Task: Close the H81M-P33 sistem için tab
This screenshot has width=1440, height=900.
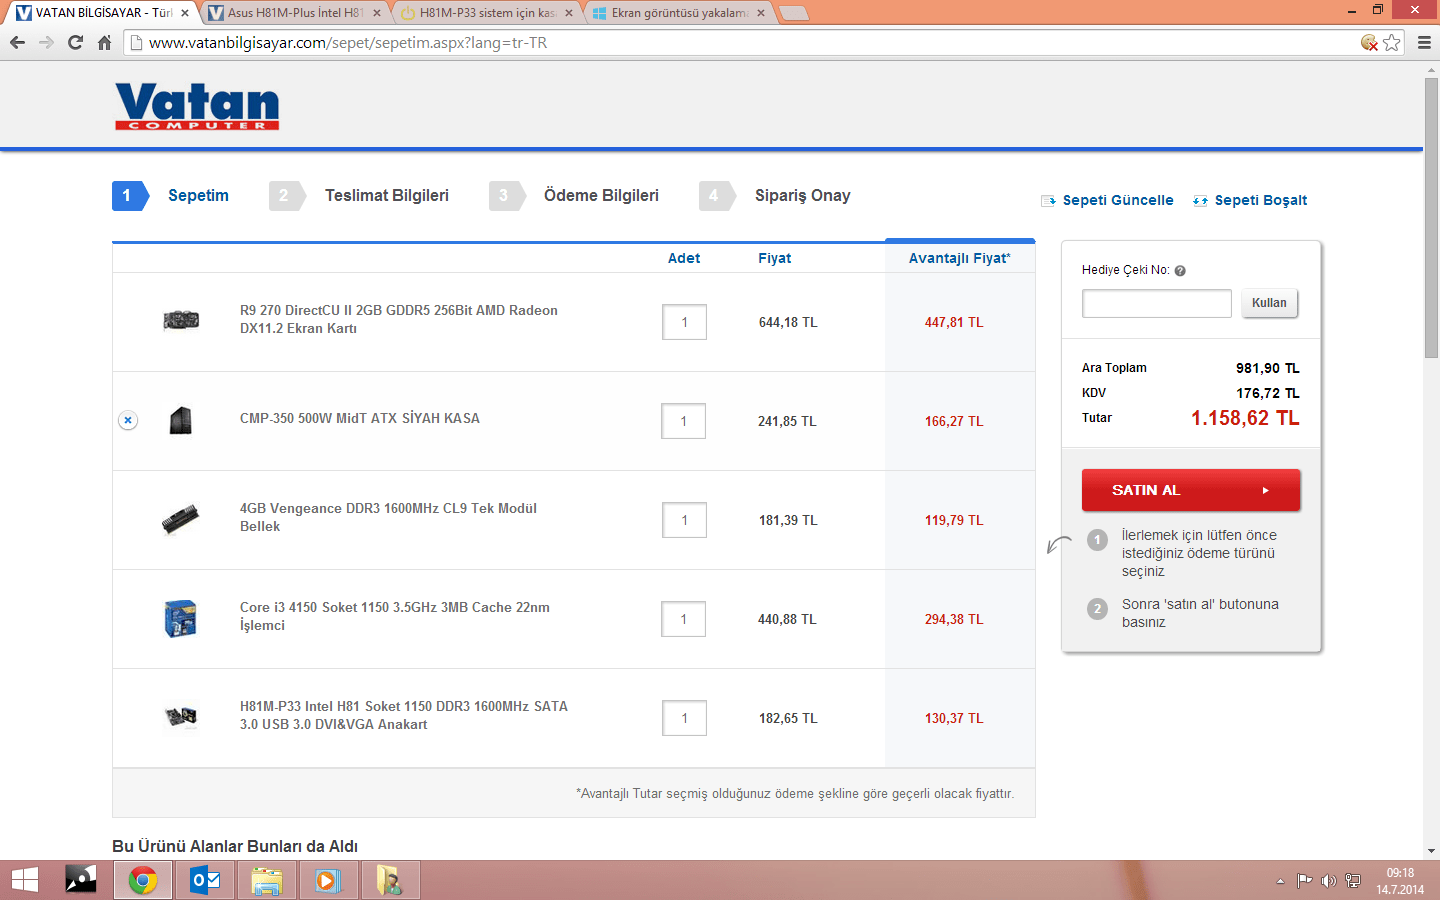Action: 569,13
